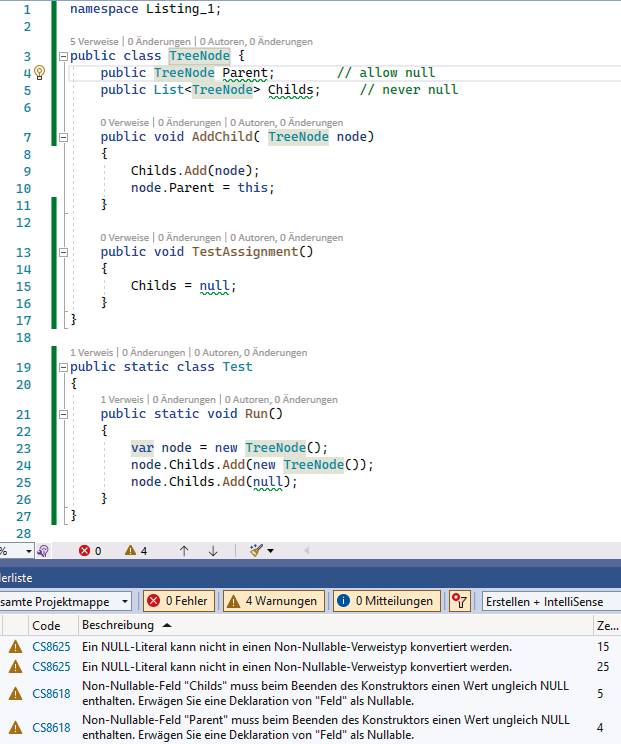
Task: Click the code cleanup broom icon
Action: [x=256, y=551]
